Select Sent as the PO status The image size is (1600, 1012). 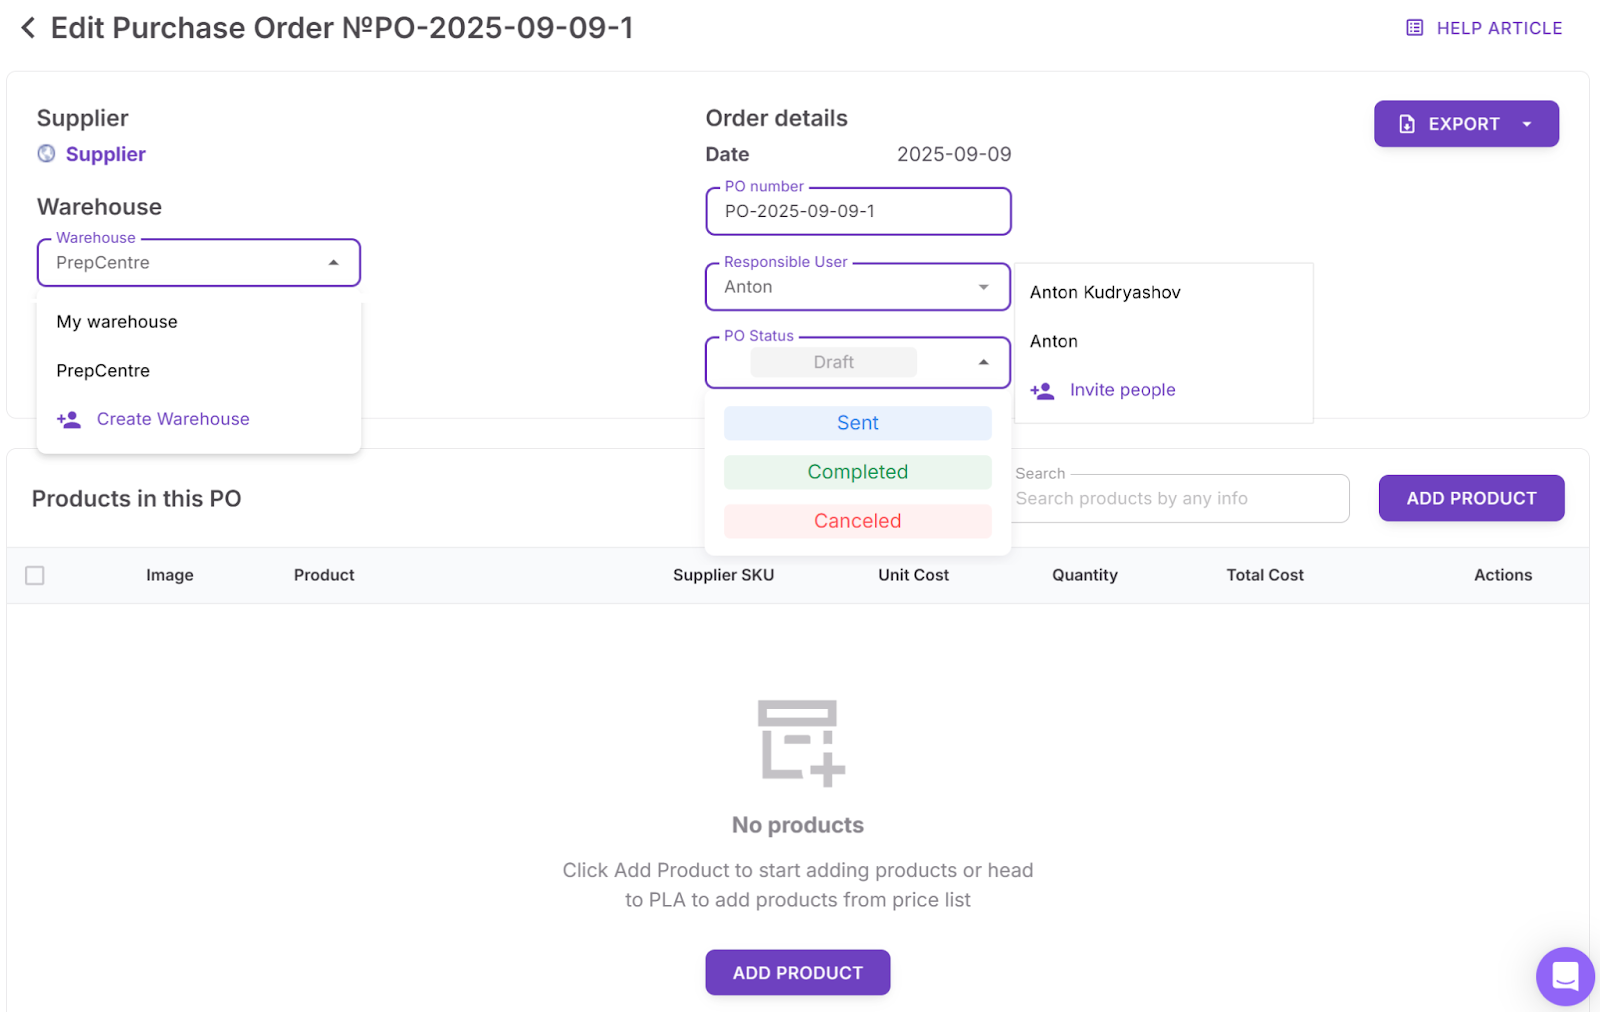pos(857,422)
